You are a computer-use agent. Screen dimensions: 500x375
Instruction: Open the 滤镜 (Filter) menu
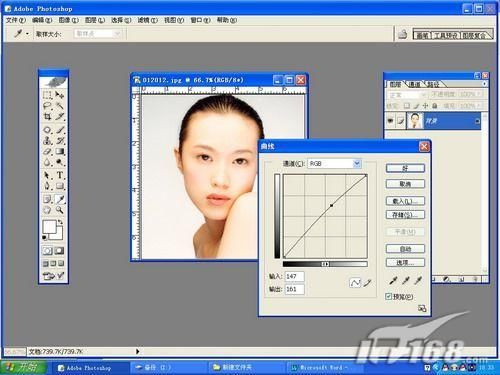click(x=147, y=20)
